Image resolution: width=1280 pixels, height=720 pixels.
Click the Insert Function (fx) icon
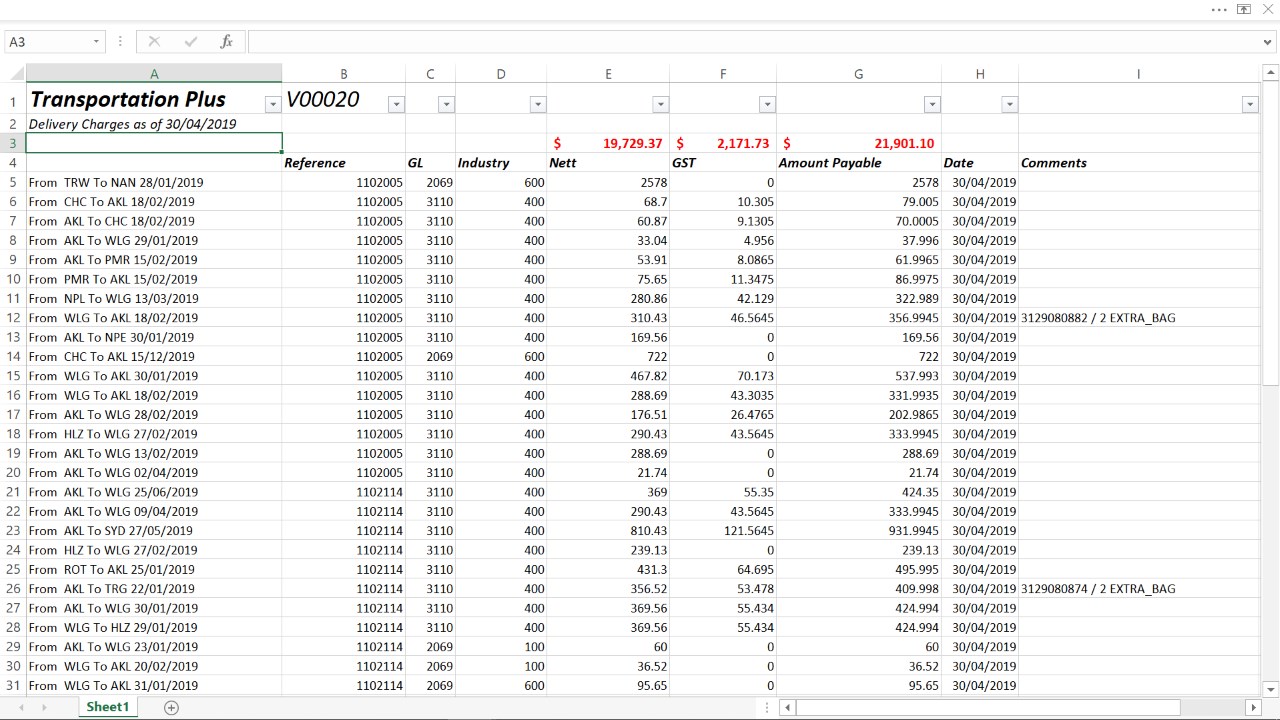tap(225, 41)
